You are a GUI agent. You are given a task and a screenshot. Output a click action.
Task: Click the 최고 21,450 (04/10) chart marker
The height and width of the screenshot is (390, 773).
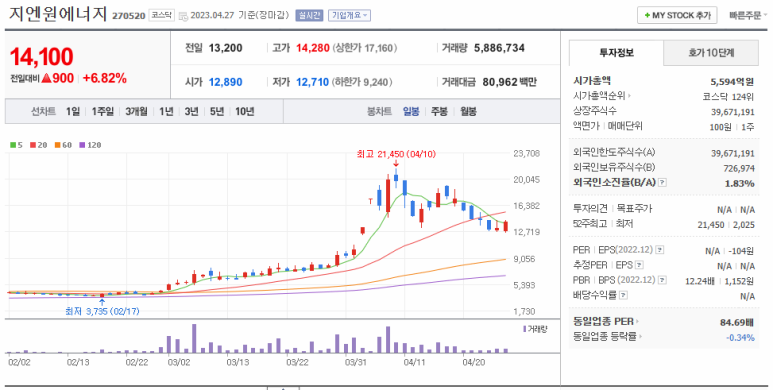click(396, 155)
